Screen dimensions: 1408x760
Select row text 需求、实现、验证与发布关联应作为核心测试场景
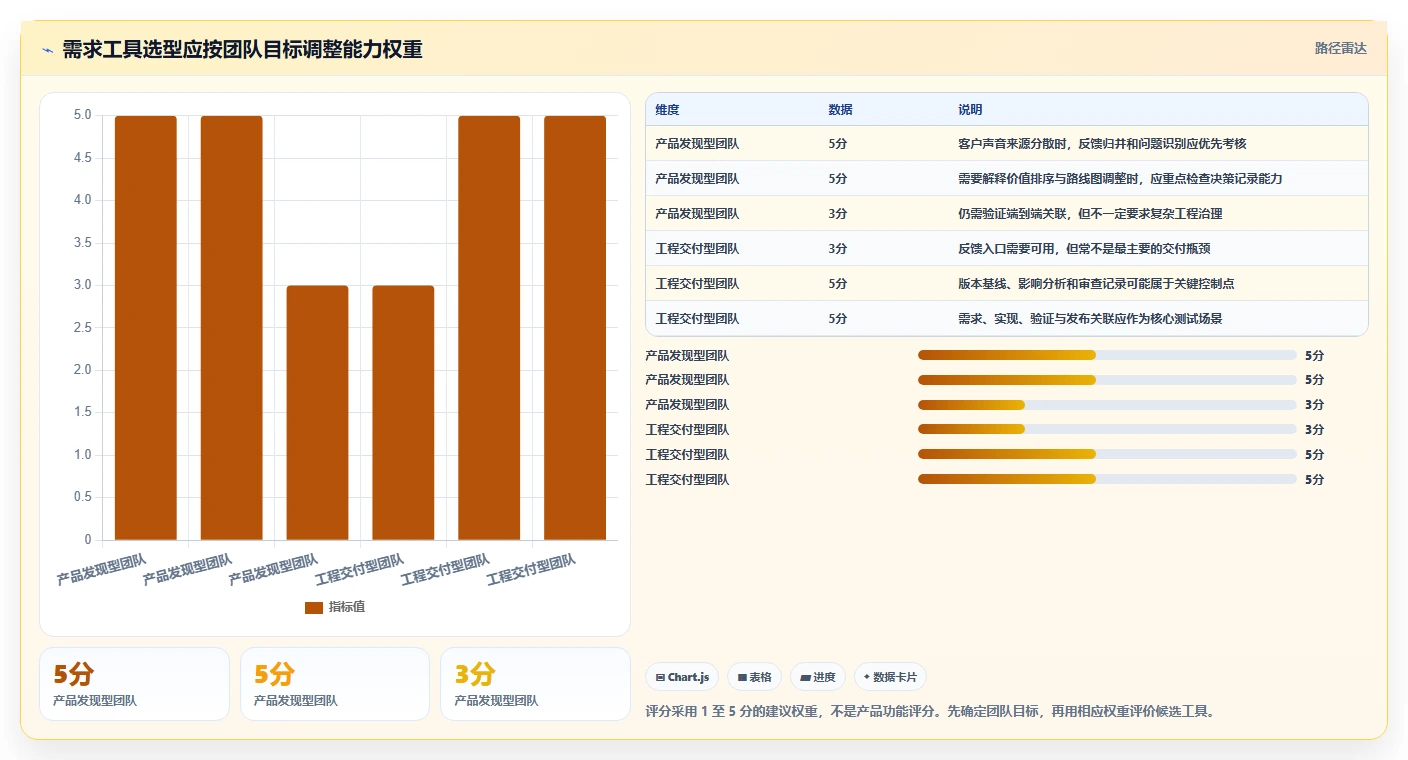pyautogui.click(x=1090, y=319)
